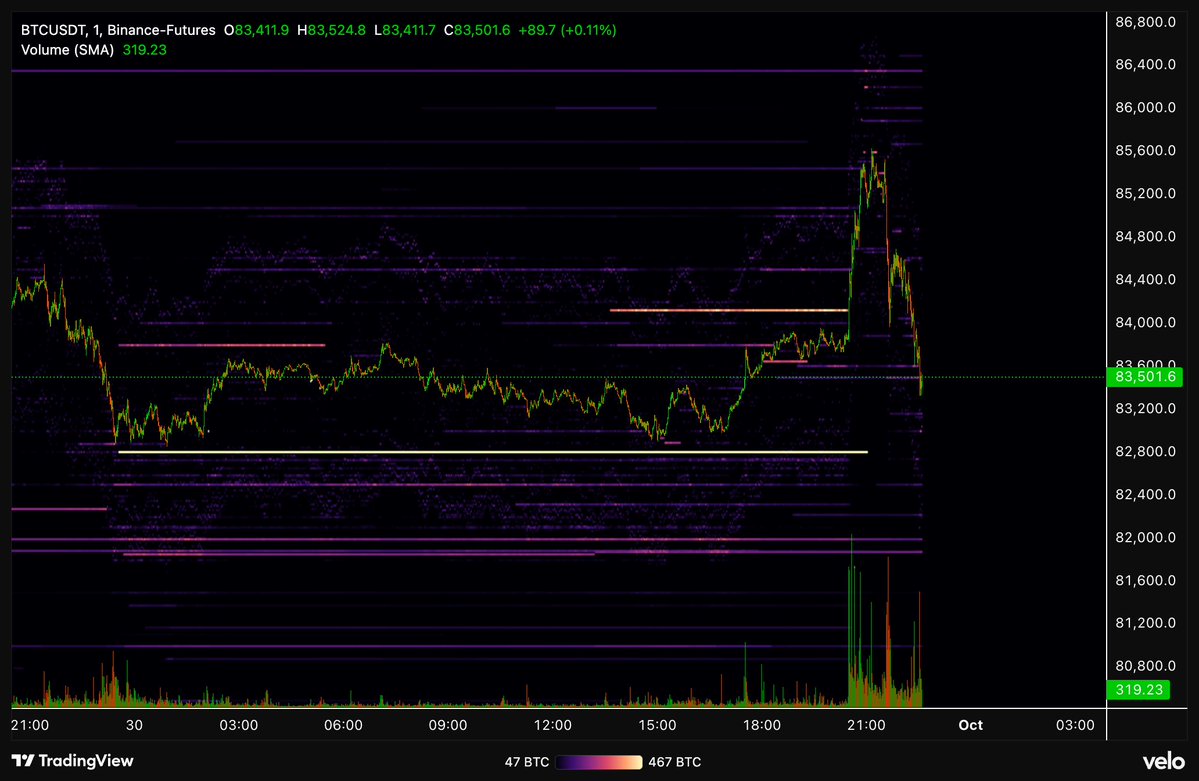
Task: Click the 47 BTC legend label
Action: (526, 762)
